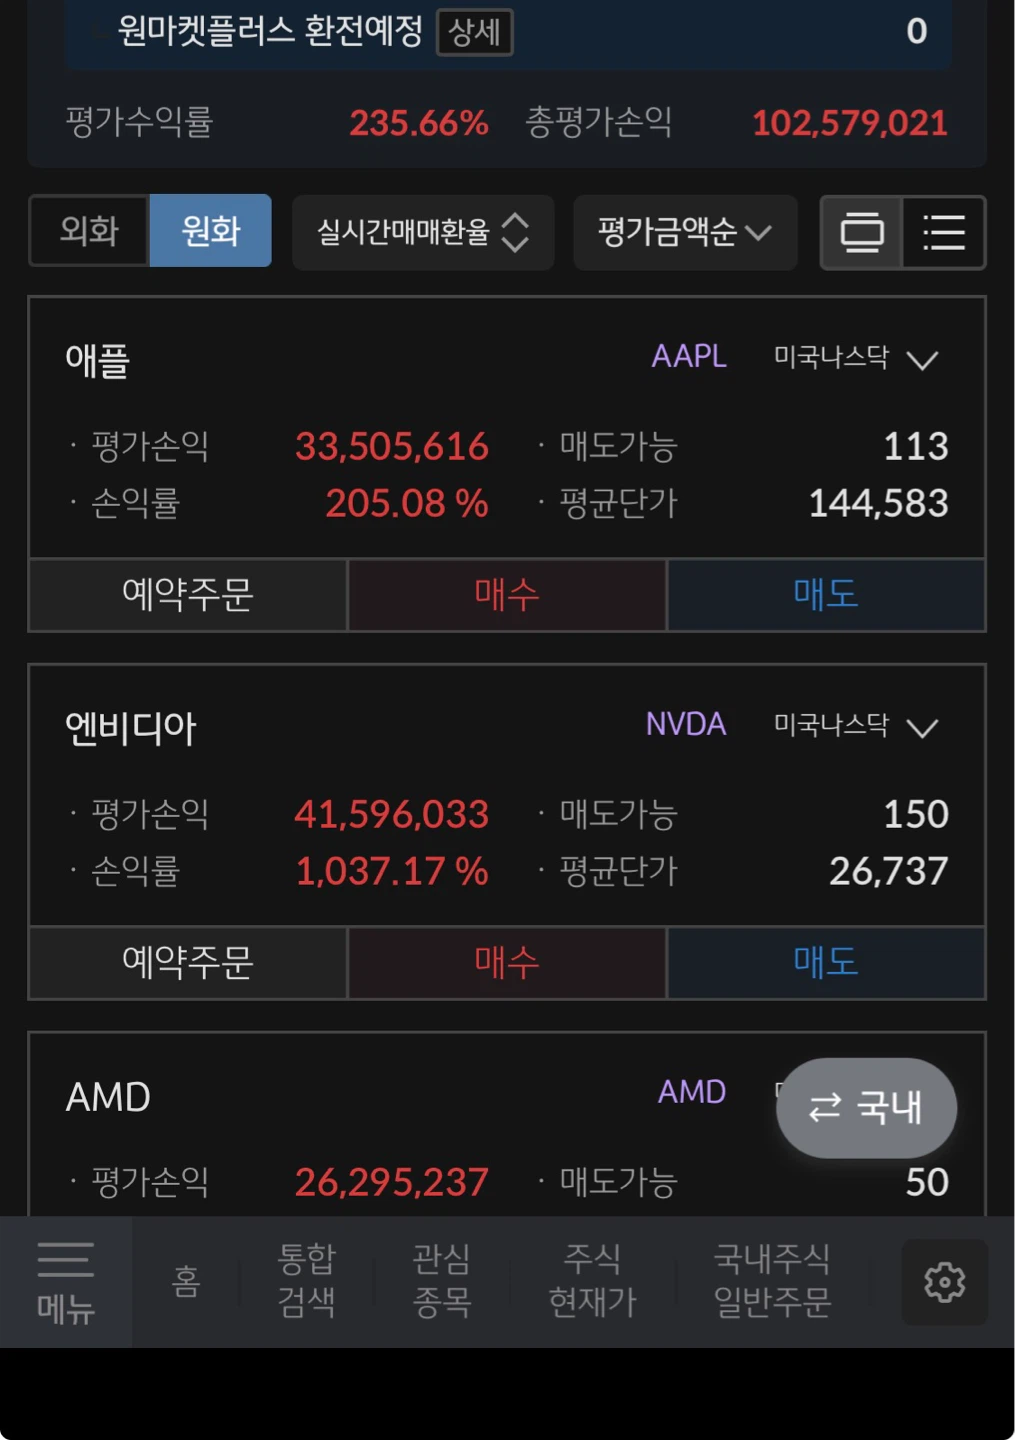Screen dimensions: 1015x1440
Task: Switch to list view layout icon
Action: pos(944,232)
